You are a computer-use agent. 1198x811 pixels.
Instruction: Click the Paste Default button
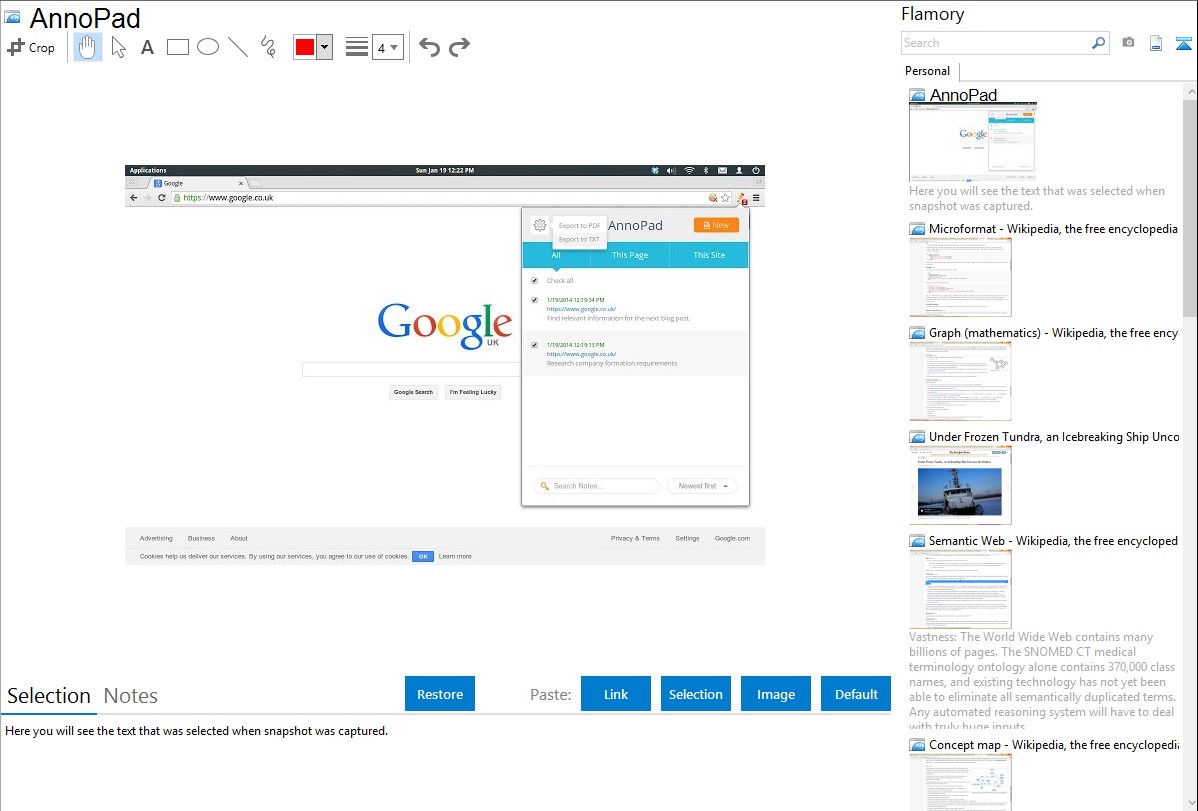[856, 694]
